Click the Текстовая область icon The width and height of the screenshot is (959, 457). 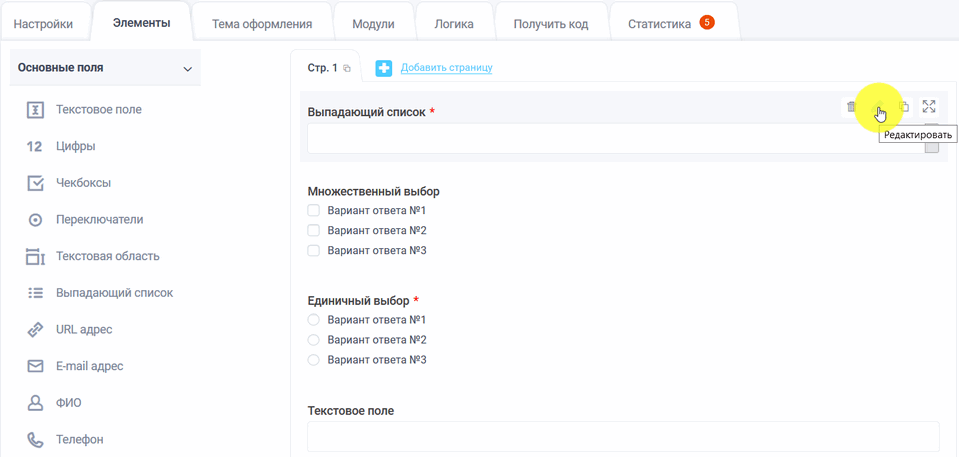coord(35,257)
